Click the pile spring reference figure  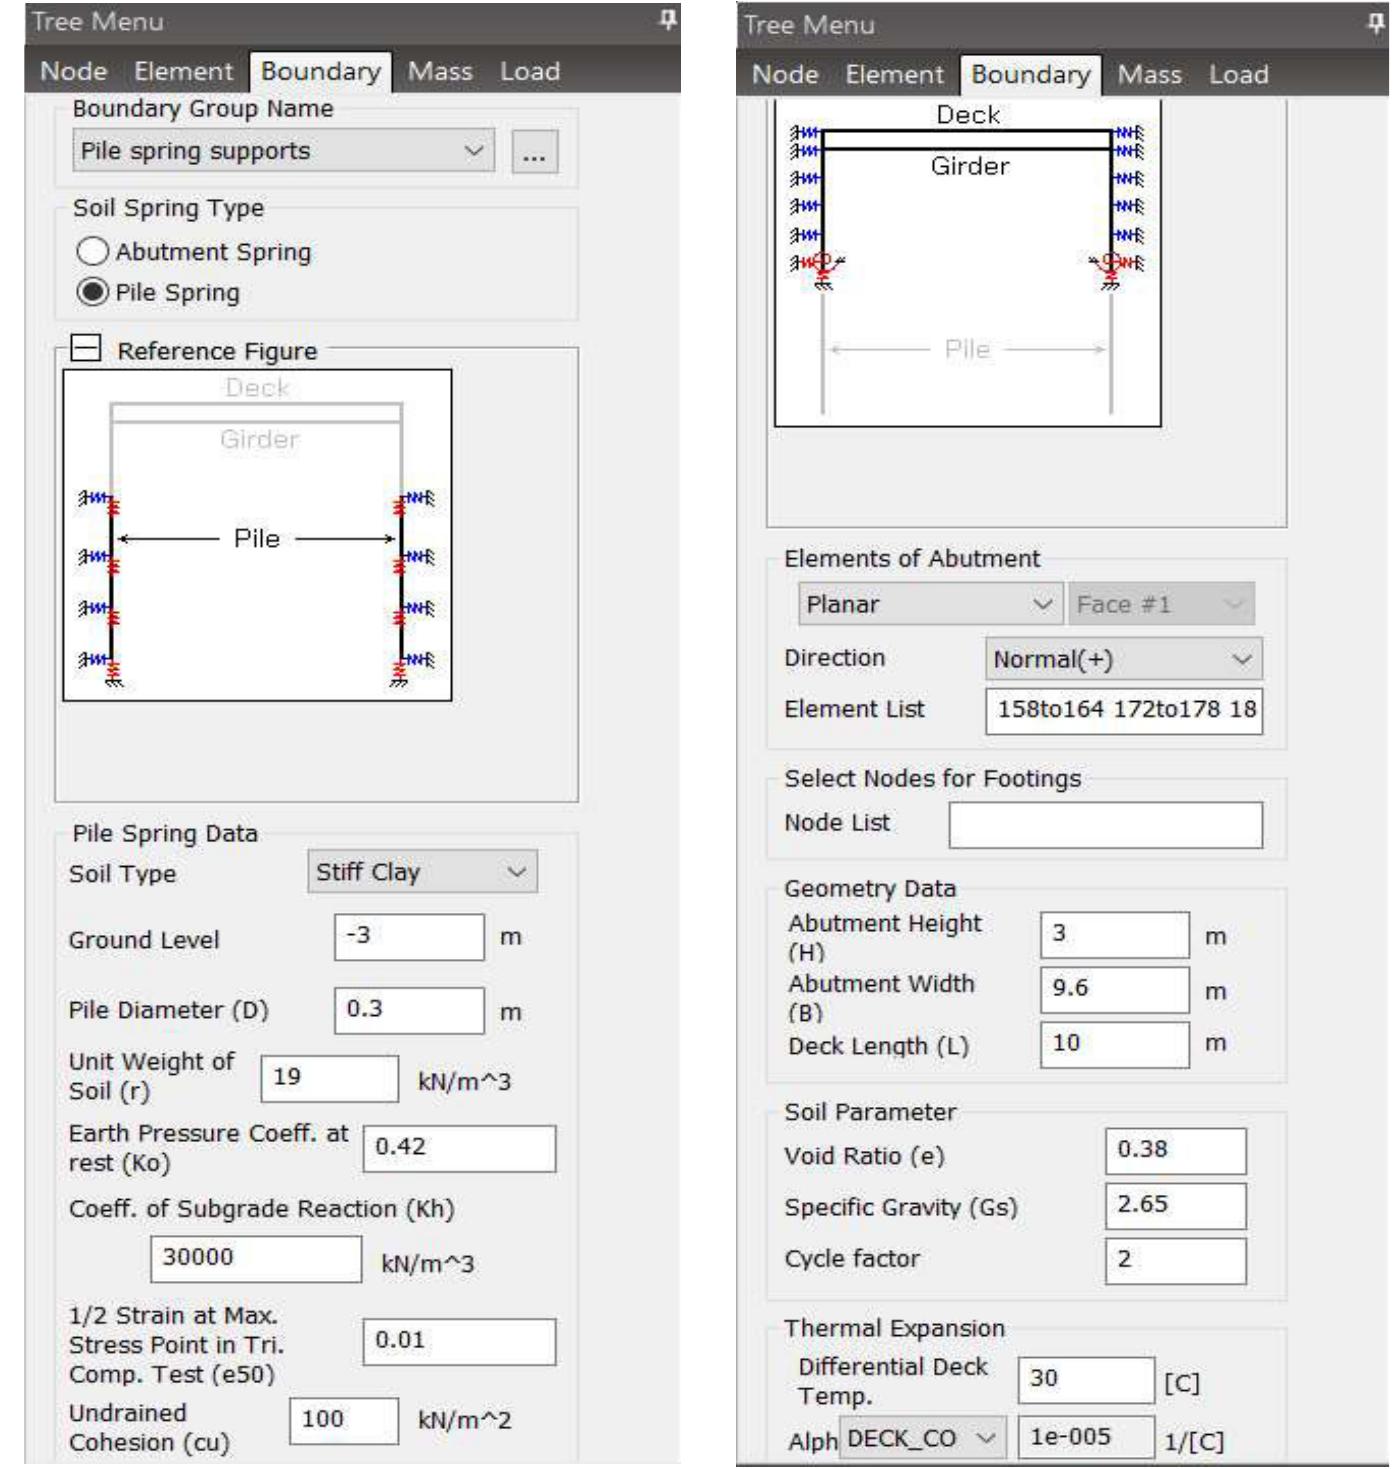257,535
